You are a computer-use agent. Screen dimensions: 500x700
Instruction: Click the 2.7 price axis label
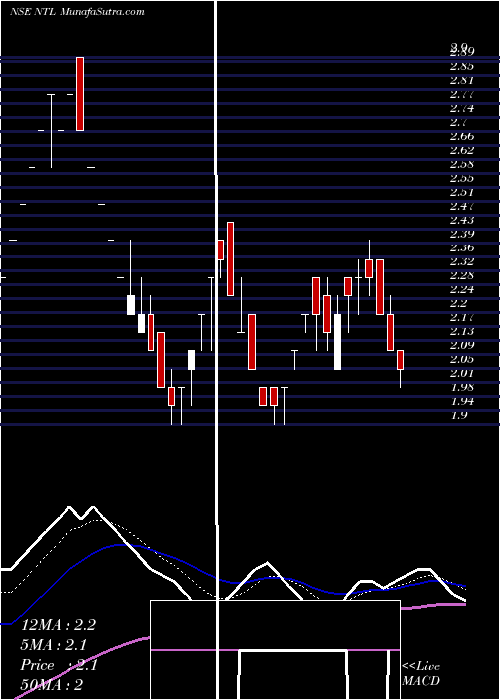(458, 122)
